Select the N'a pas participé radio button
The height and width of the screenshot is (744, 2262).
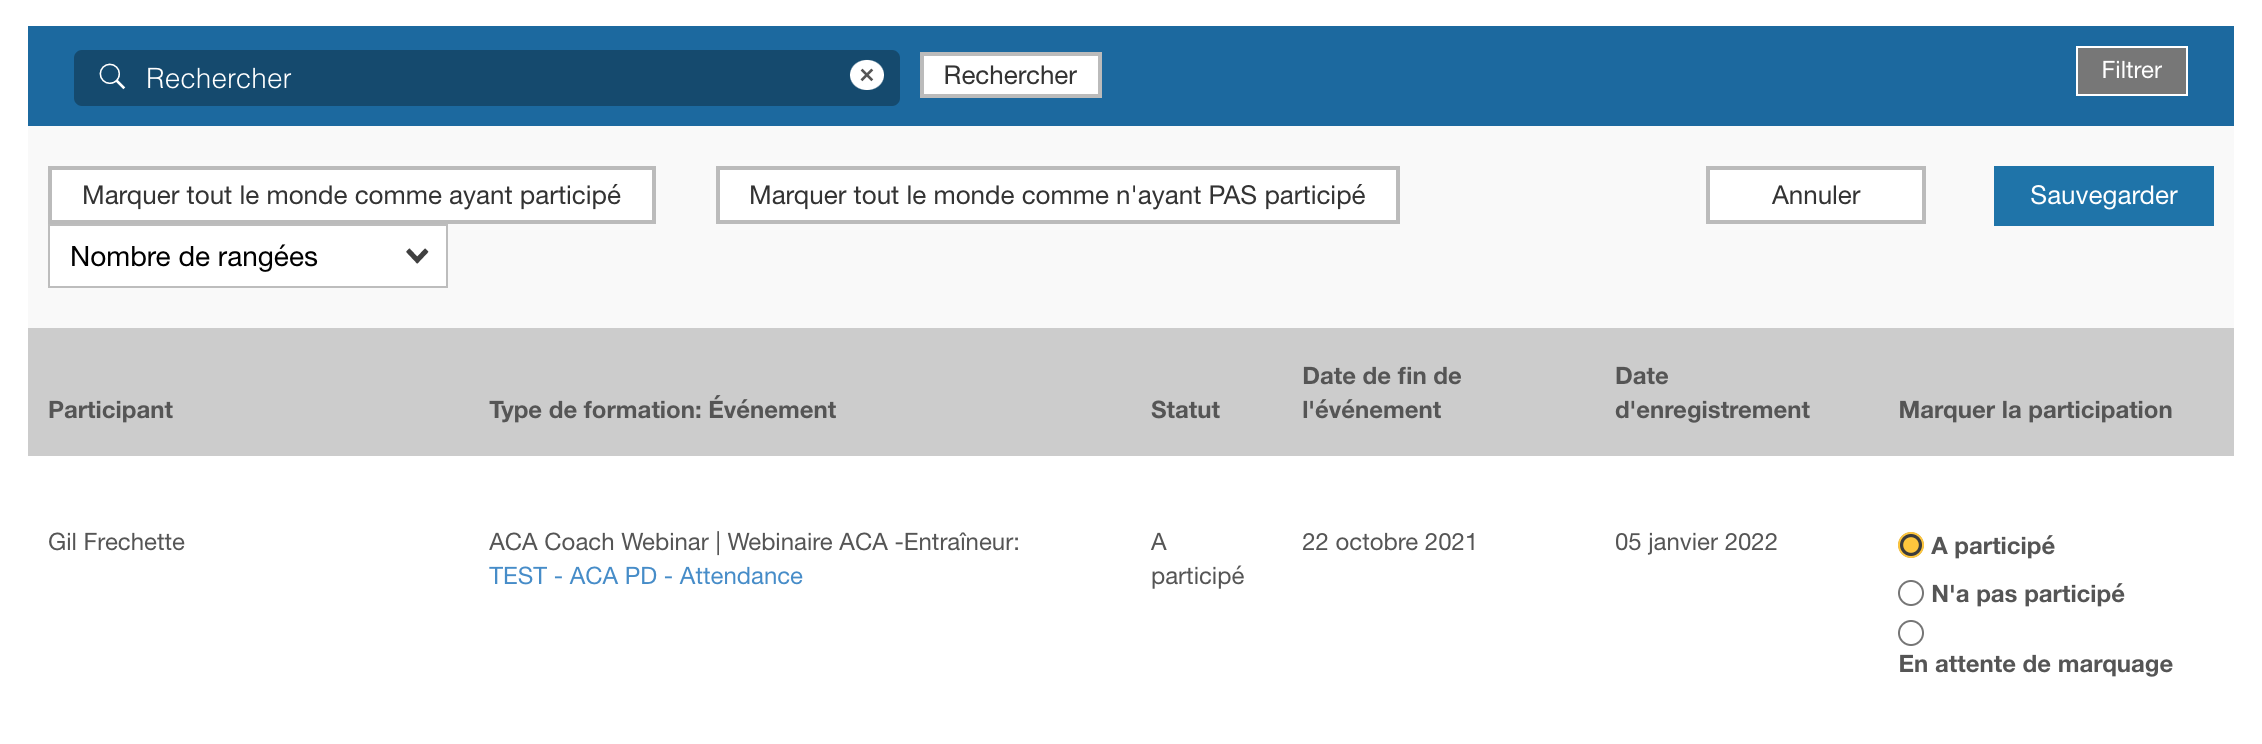(x=1910, y=593)
